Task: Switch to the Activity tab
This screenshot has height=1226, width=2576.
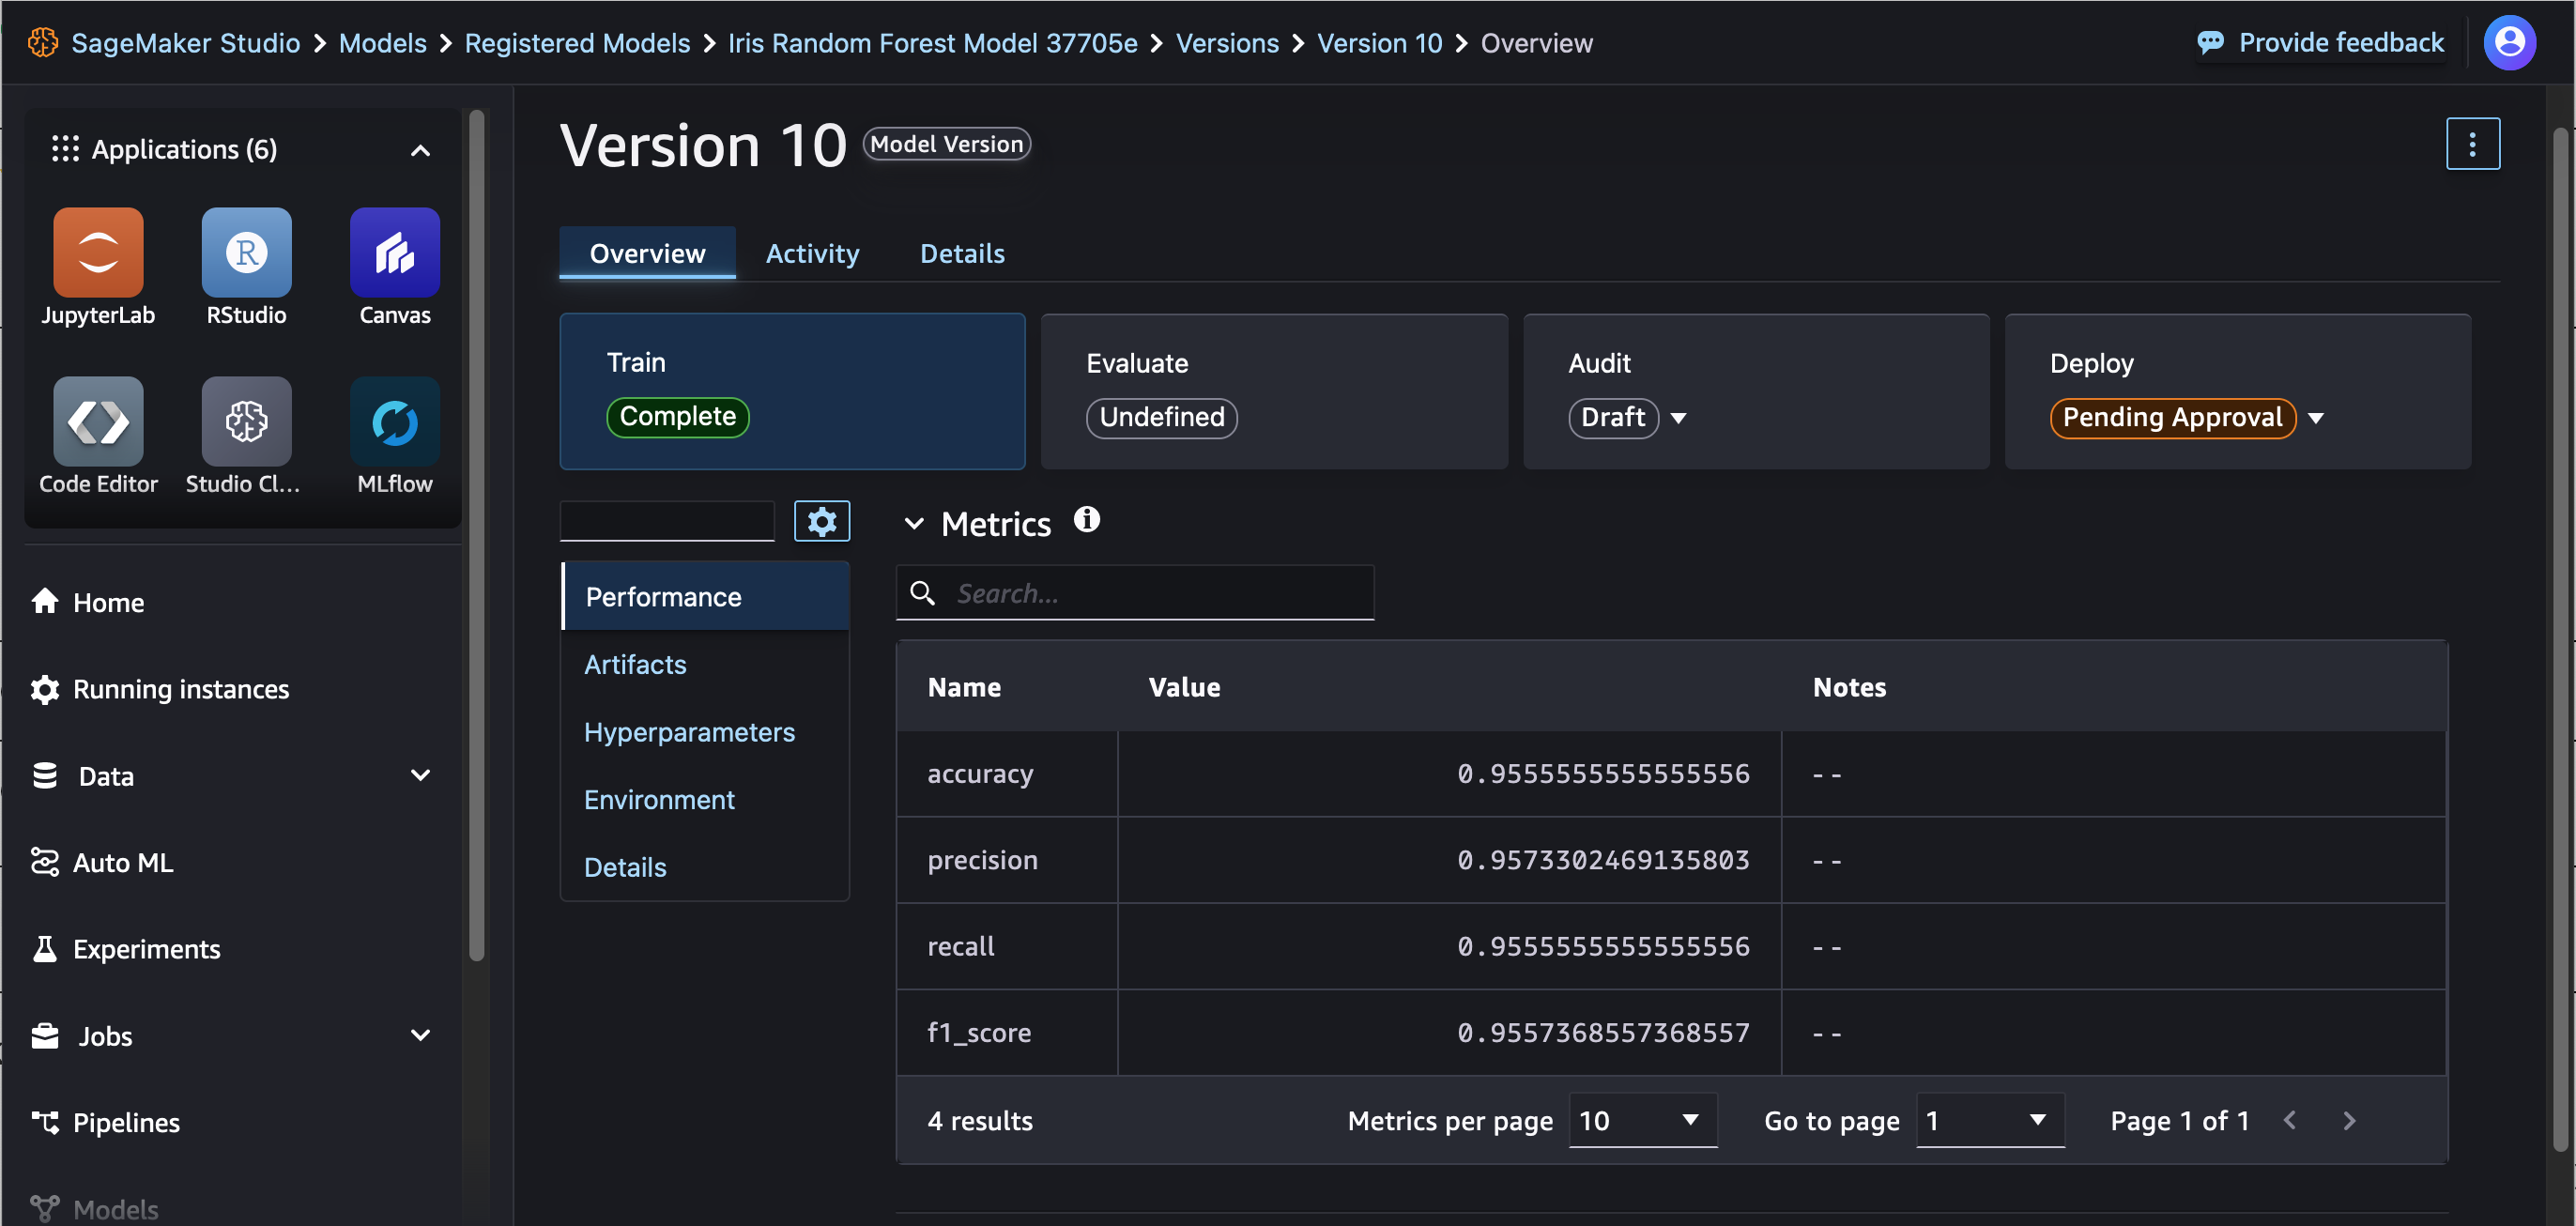Action: (811, 253)
